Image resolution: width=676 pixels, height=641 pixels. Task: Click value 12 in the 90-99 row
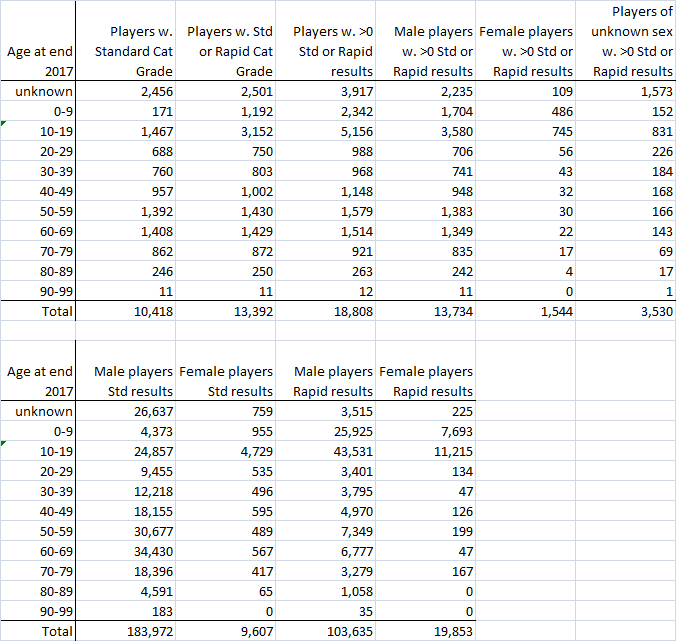click(x=325, y=291)
